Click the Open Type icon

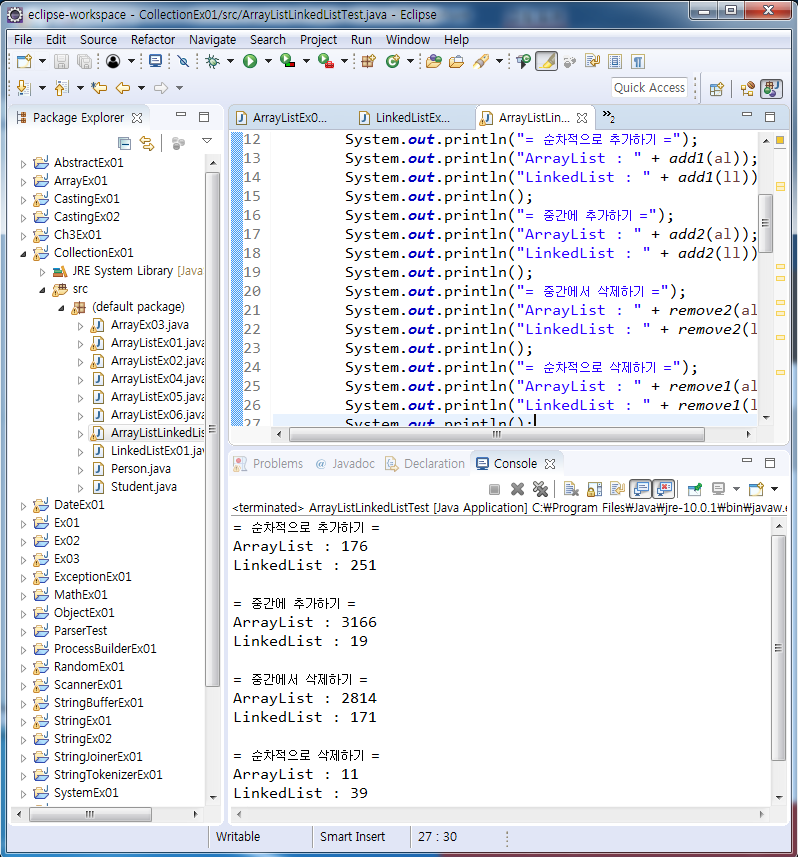click(x=434, y=61)
